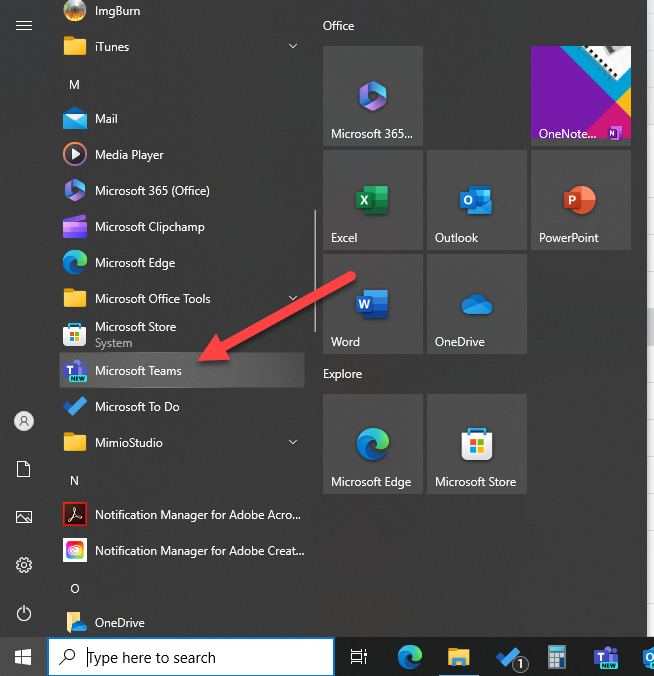
Task: Open Media Player from the app list
Action: point(129,155)
